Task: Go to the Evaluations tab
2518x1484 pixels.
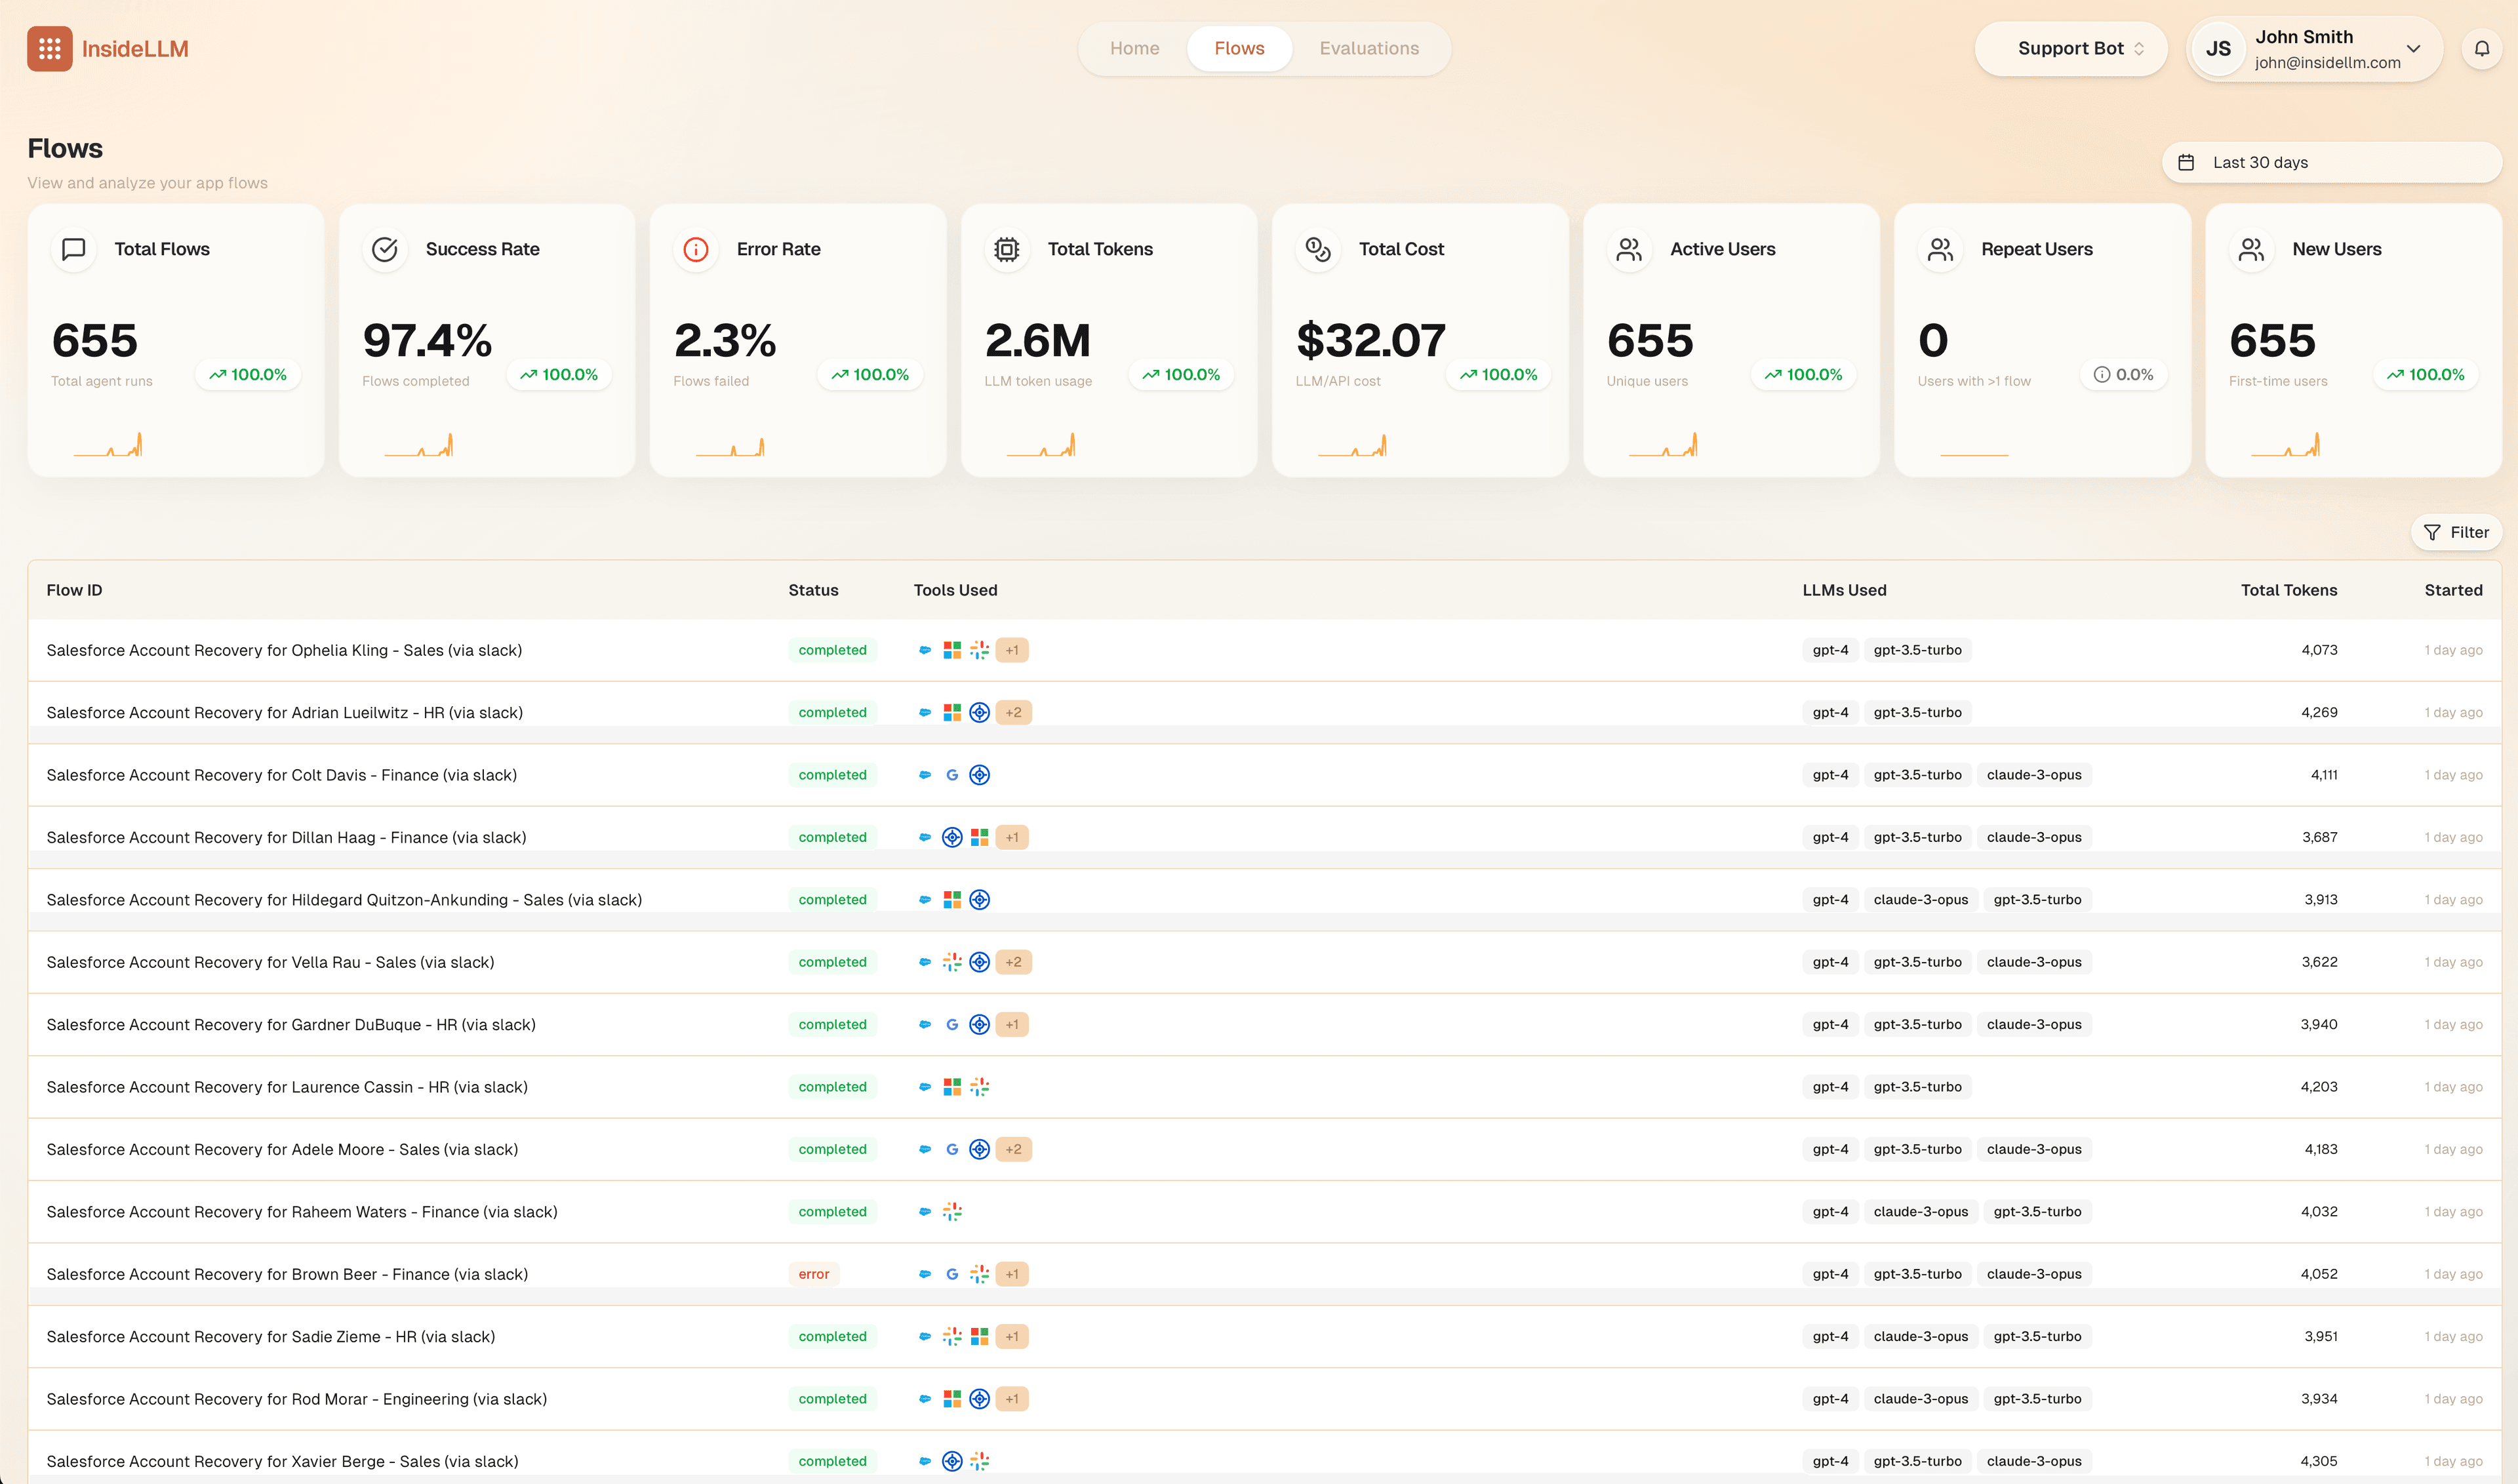Action: (x=1369, y=48)
